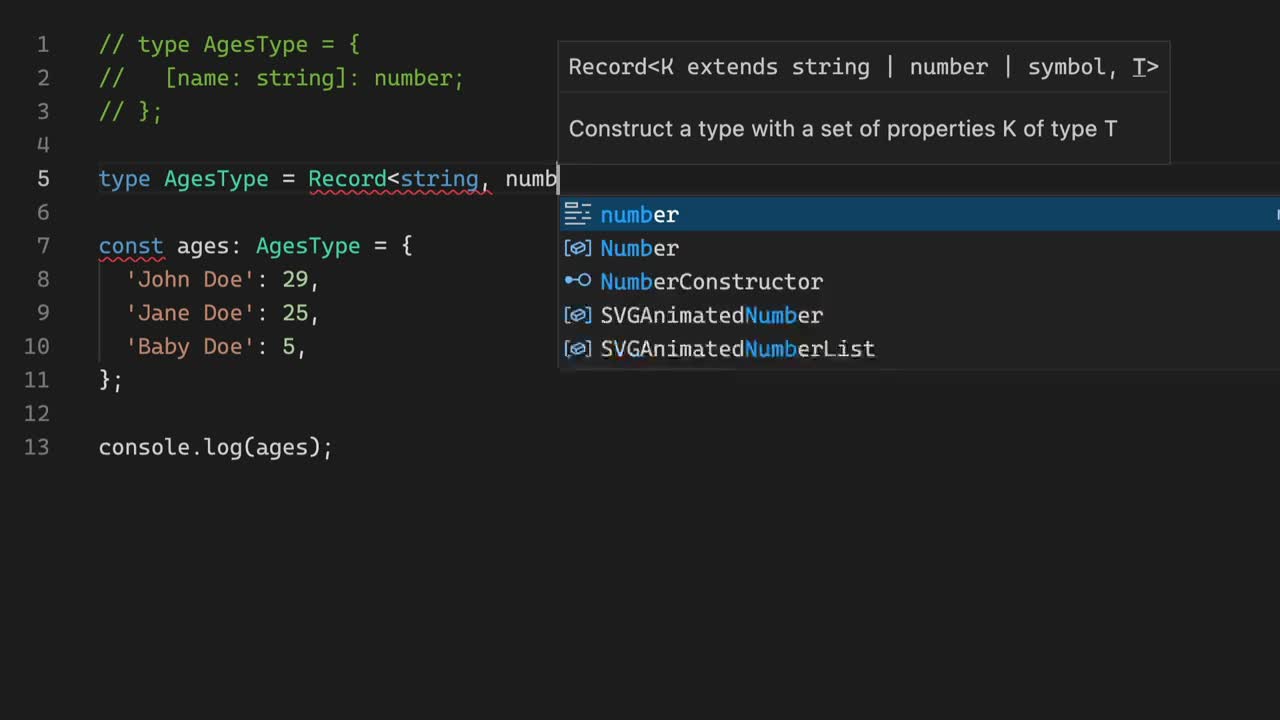This screenshot has height=720, width=1280.
Task: Click the console.log(ages) statement
Action: pos(215,447)
